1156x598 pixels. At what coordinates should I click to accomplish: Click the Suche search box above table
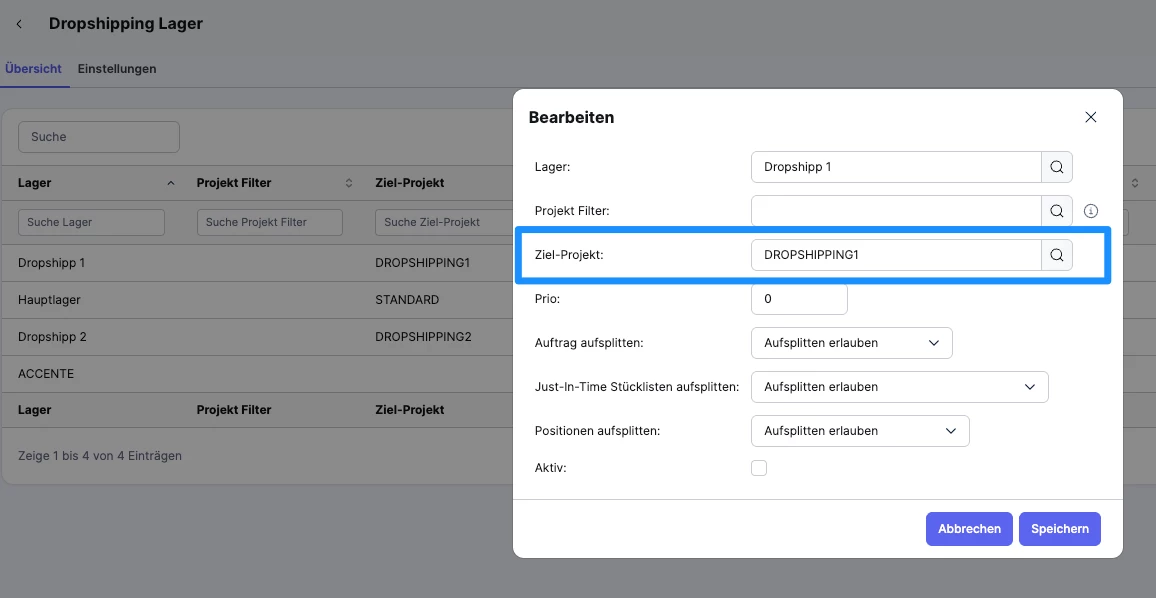[99, 137]
